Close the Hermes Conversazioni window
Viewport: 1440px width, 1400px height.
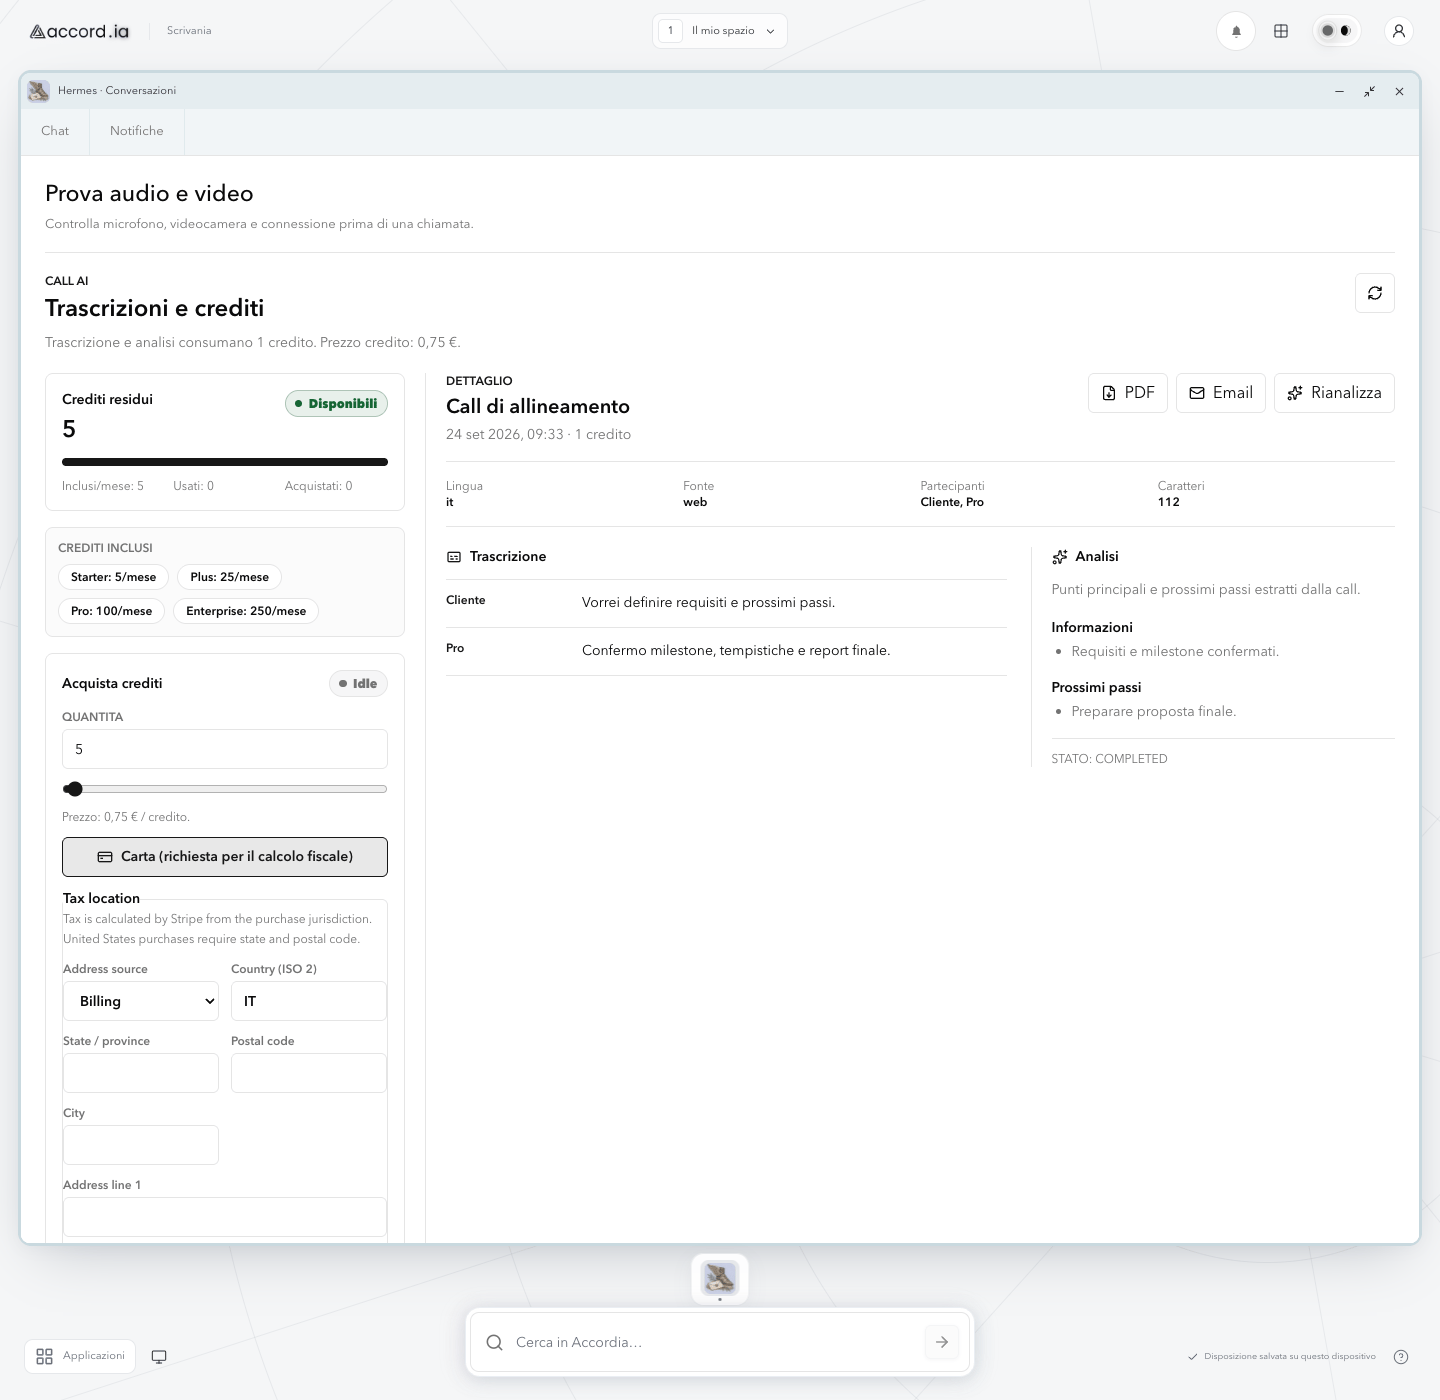point(1399,91)
